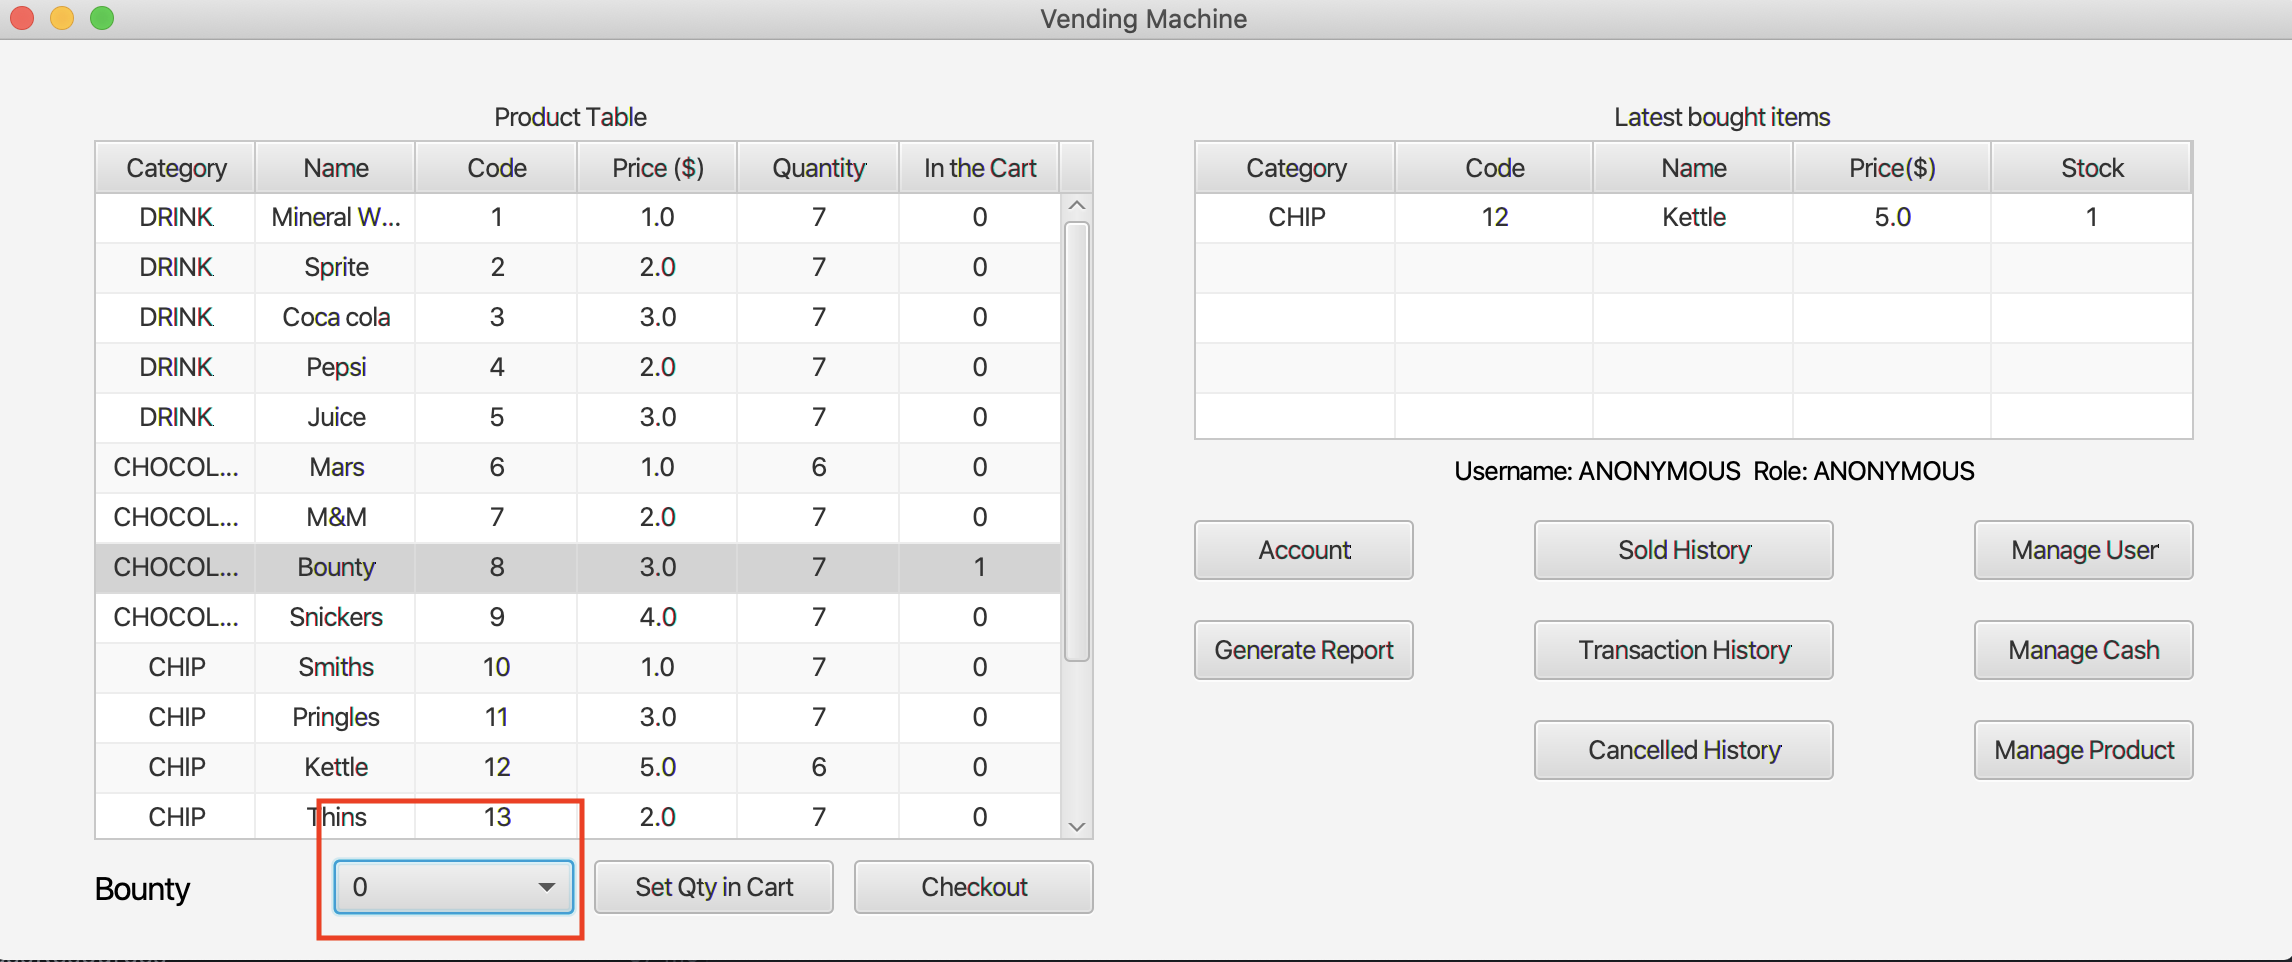Click the green macOS zoom window button

(102, 18)
